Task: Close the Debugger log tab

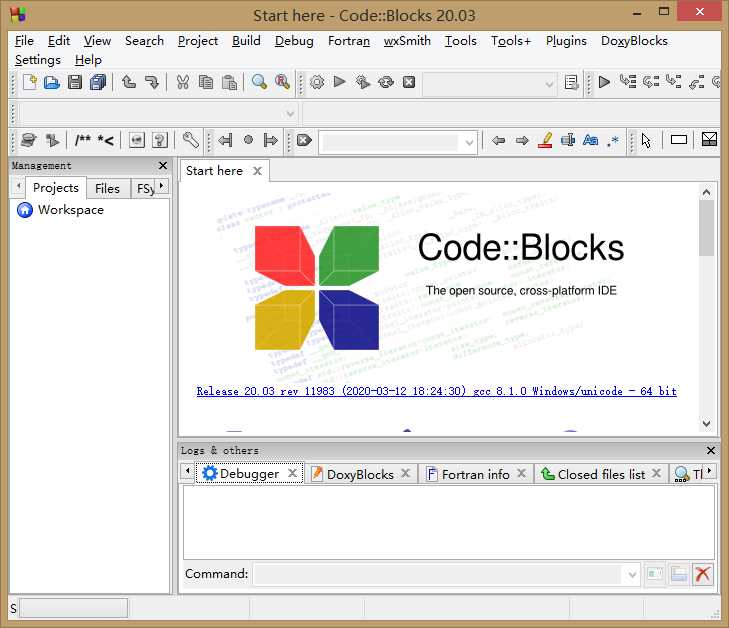Action: pos(292,473)
